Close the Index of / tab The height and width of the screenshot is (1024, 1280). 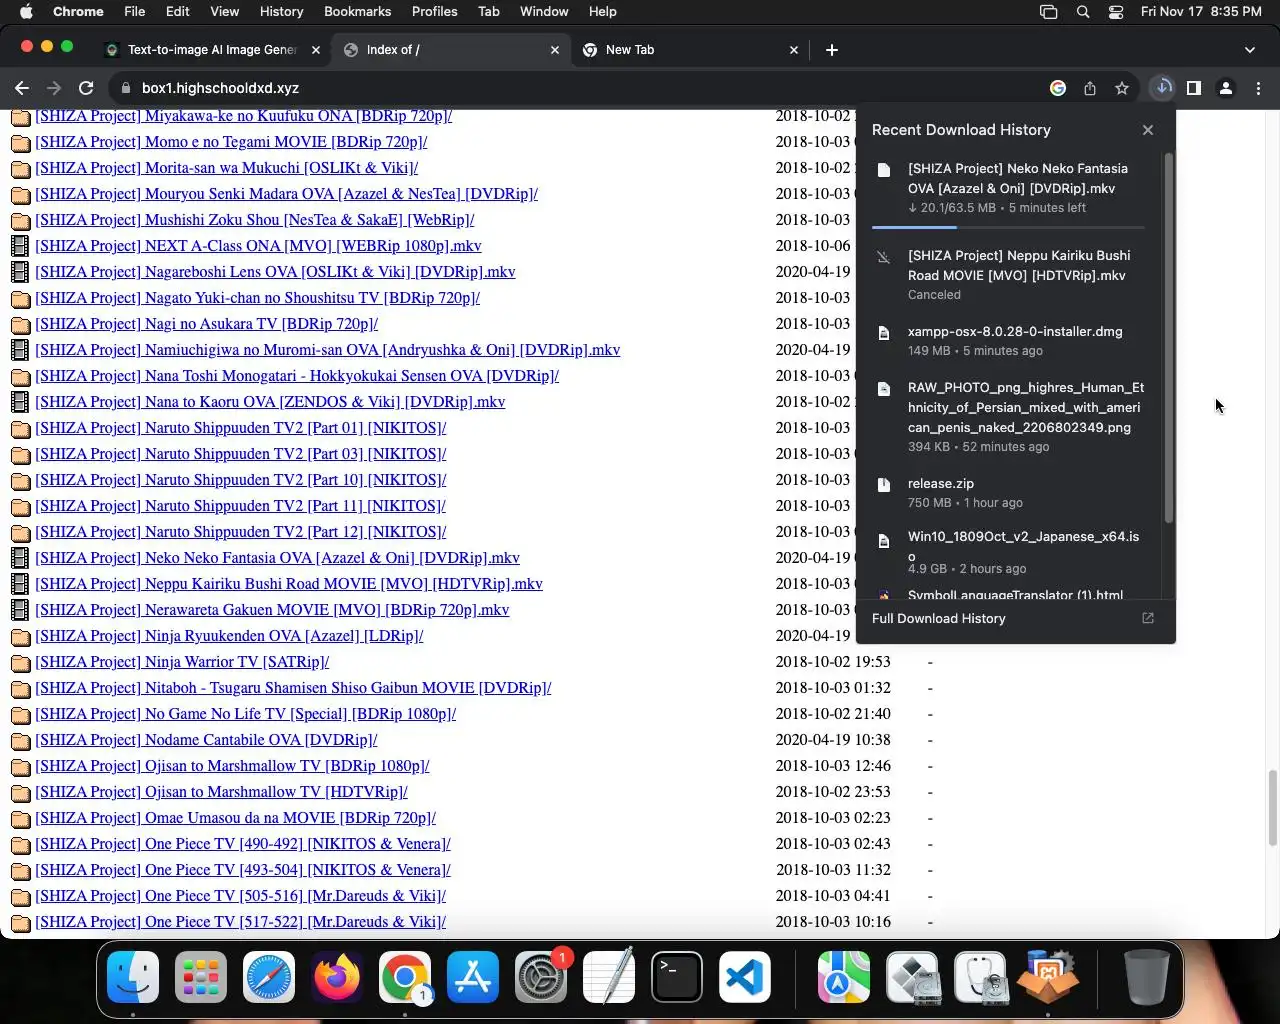click(555, 49)
